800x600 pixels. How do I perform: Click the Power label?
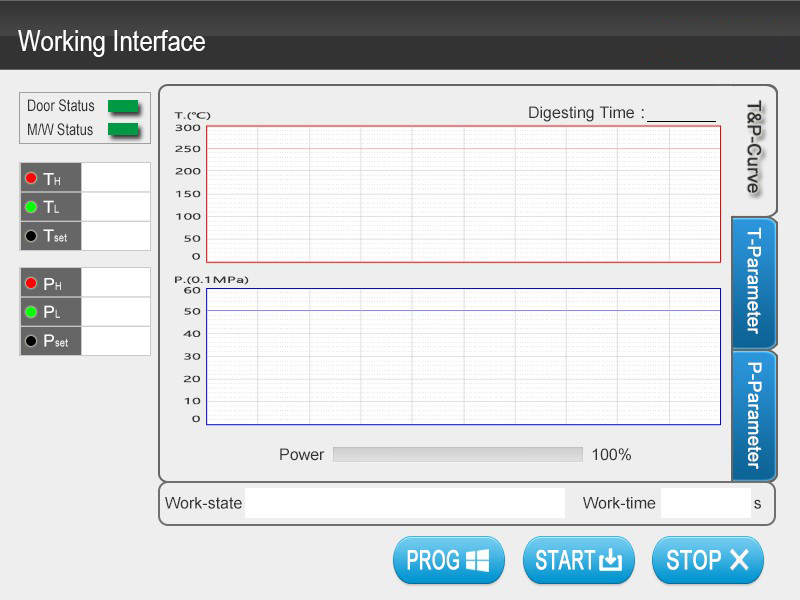(x=302, y=455)
